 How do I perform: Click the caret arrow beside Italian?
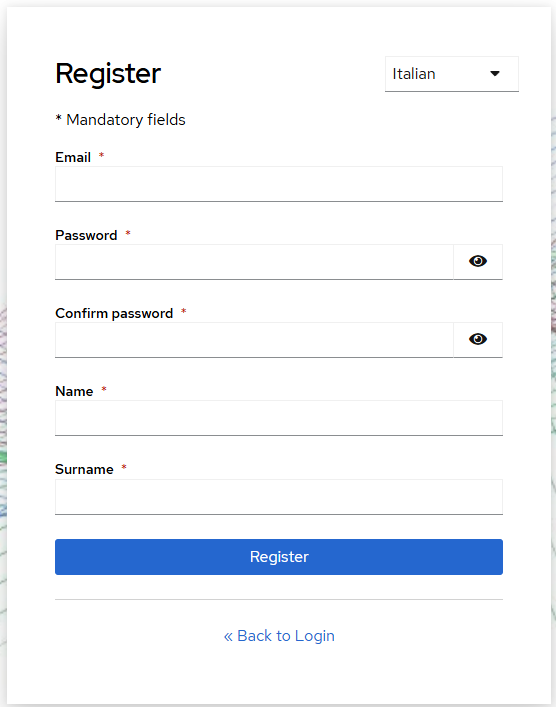[495, 74]
